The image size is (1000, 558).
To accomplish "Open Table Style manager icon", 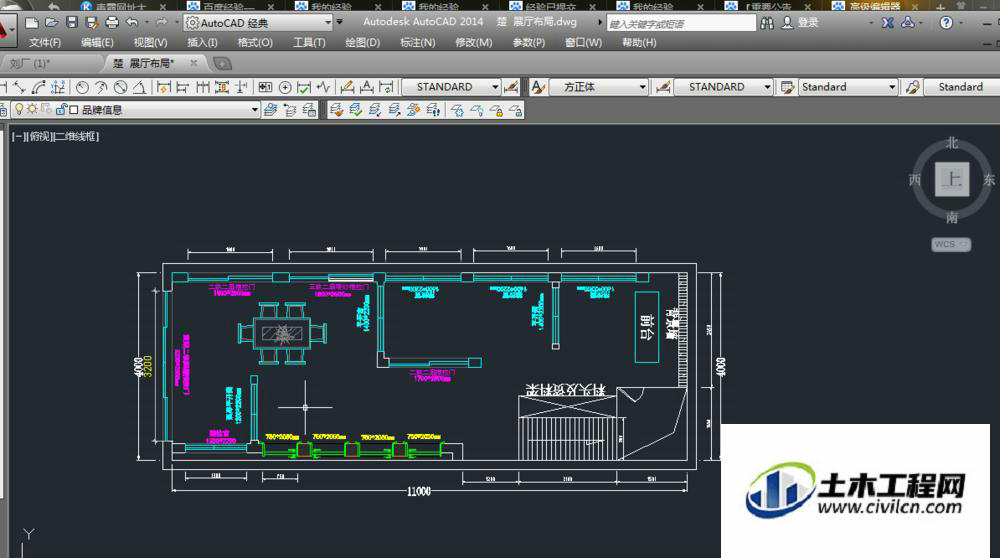I will (788, 87).
